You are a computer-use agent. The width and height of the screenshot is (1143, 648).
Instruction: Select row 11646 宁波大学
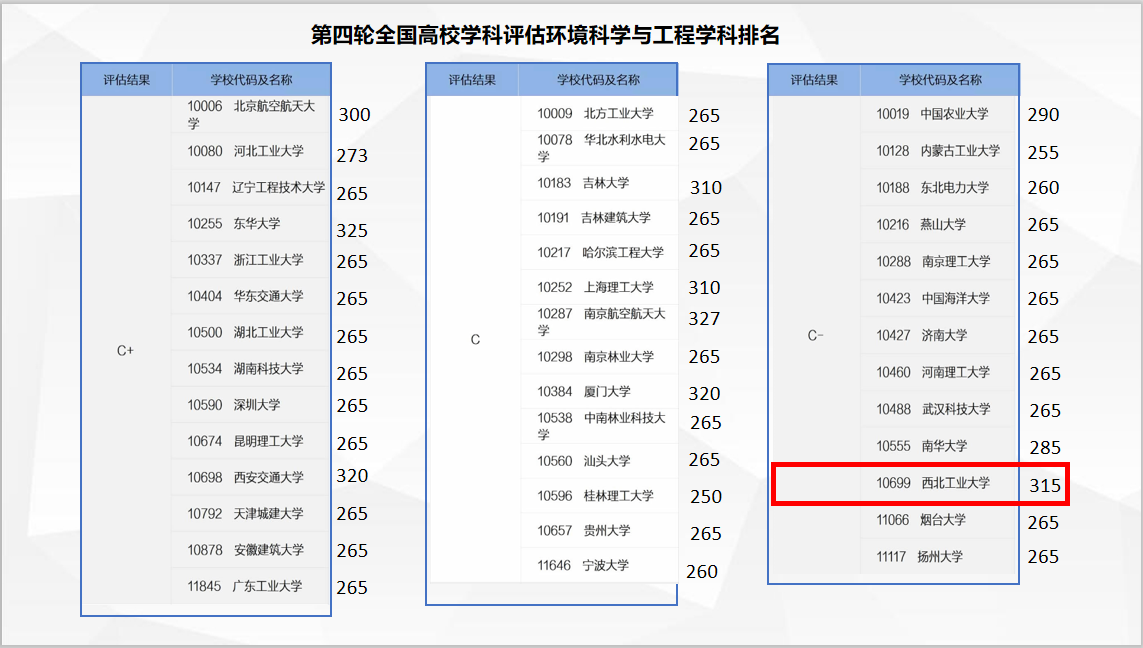[x=599, y=566]
